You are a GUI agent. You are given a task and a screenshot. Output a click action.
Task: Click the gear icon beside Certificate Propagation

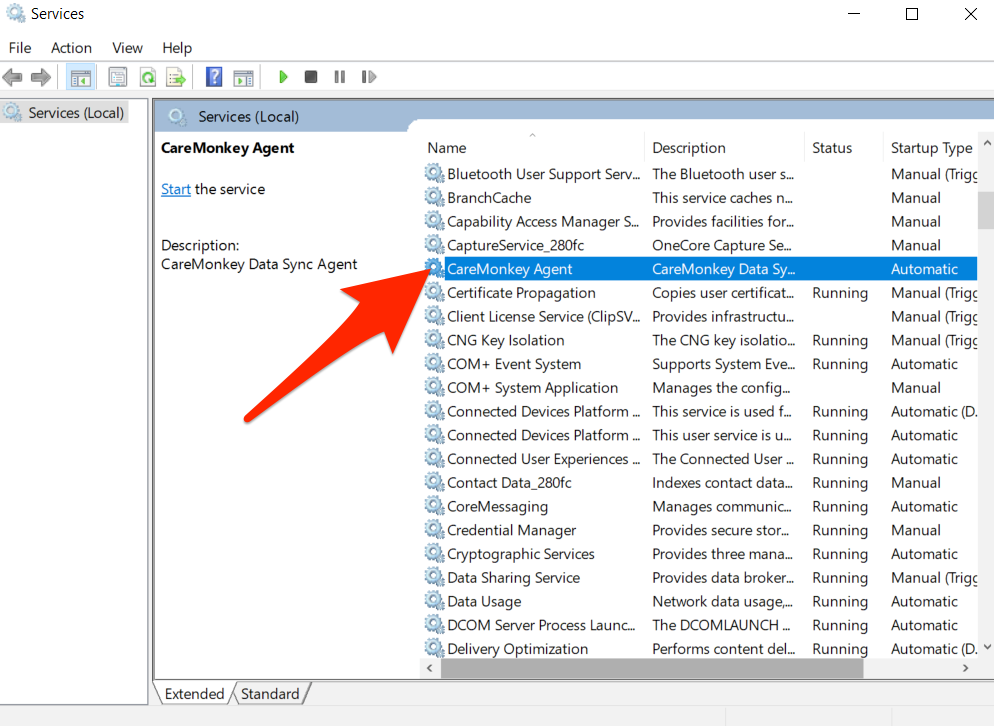click(434, 292)
